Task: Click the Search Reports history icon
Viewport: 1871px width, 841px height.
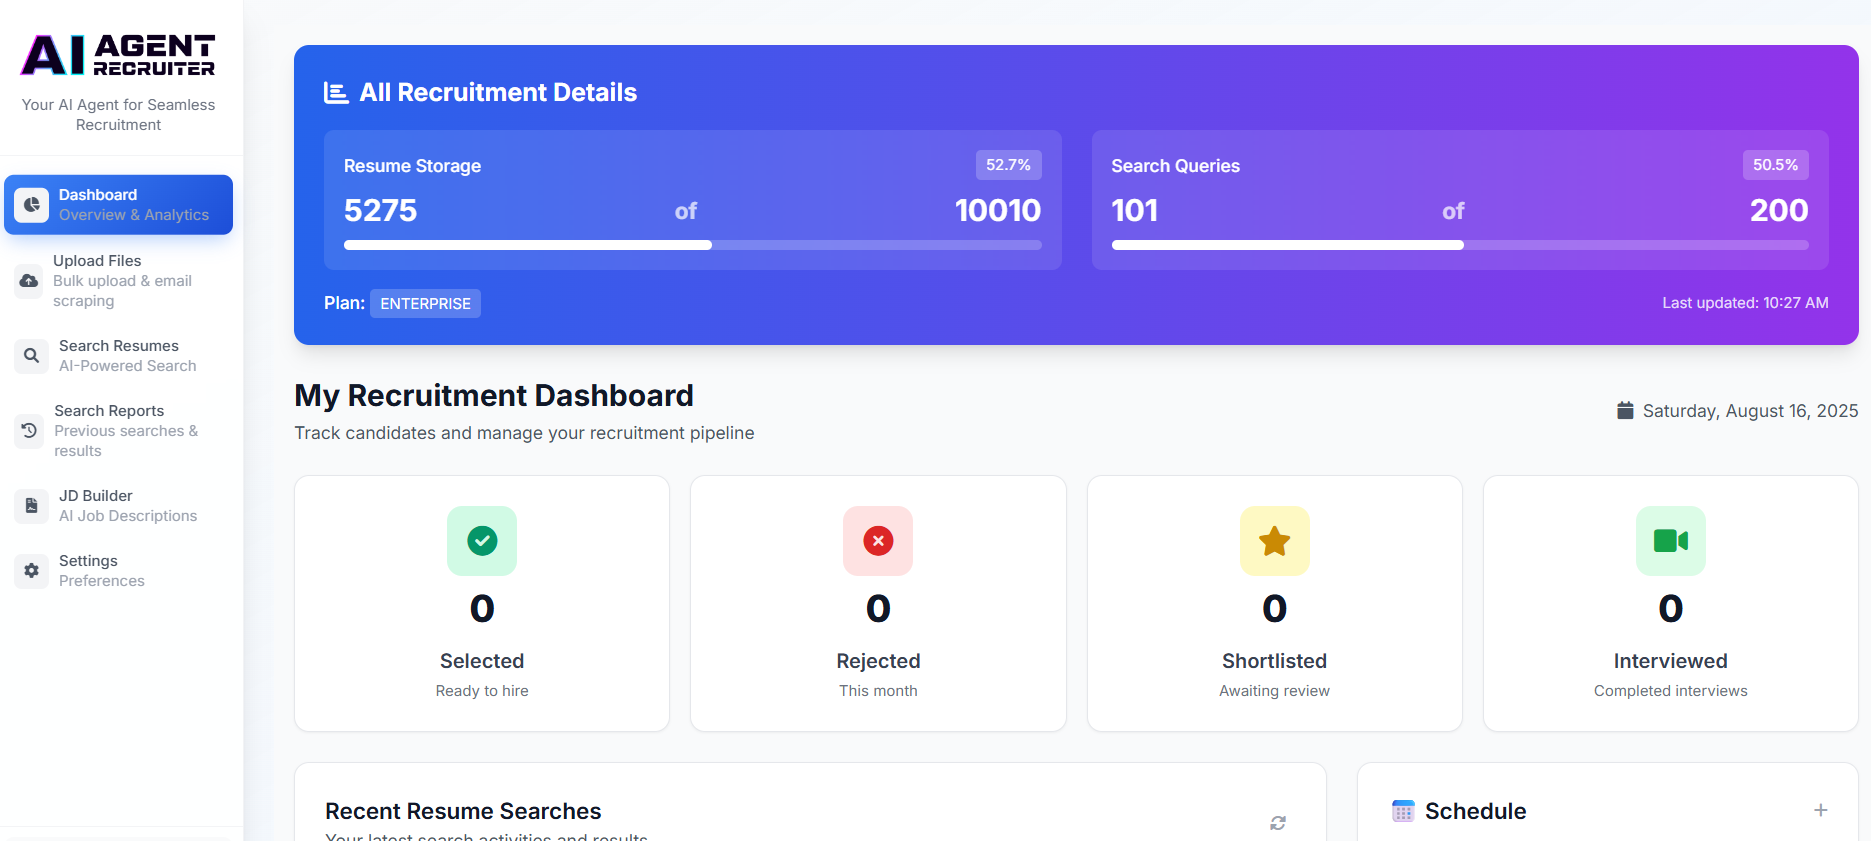Action: tap(29, 431)
